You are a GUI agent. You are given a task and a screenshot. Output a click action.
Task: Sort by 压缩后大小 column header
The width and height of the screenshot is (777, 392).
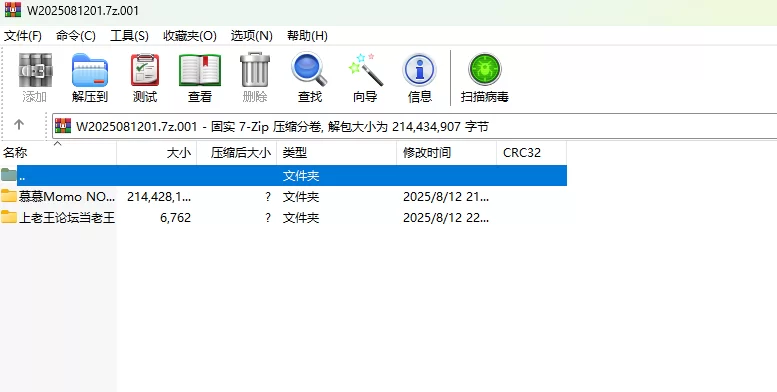point(237,153)
